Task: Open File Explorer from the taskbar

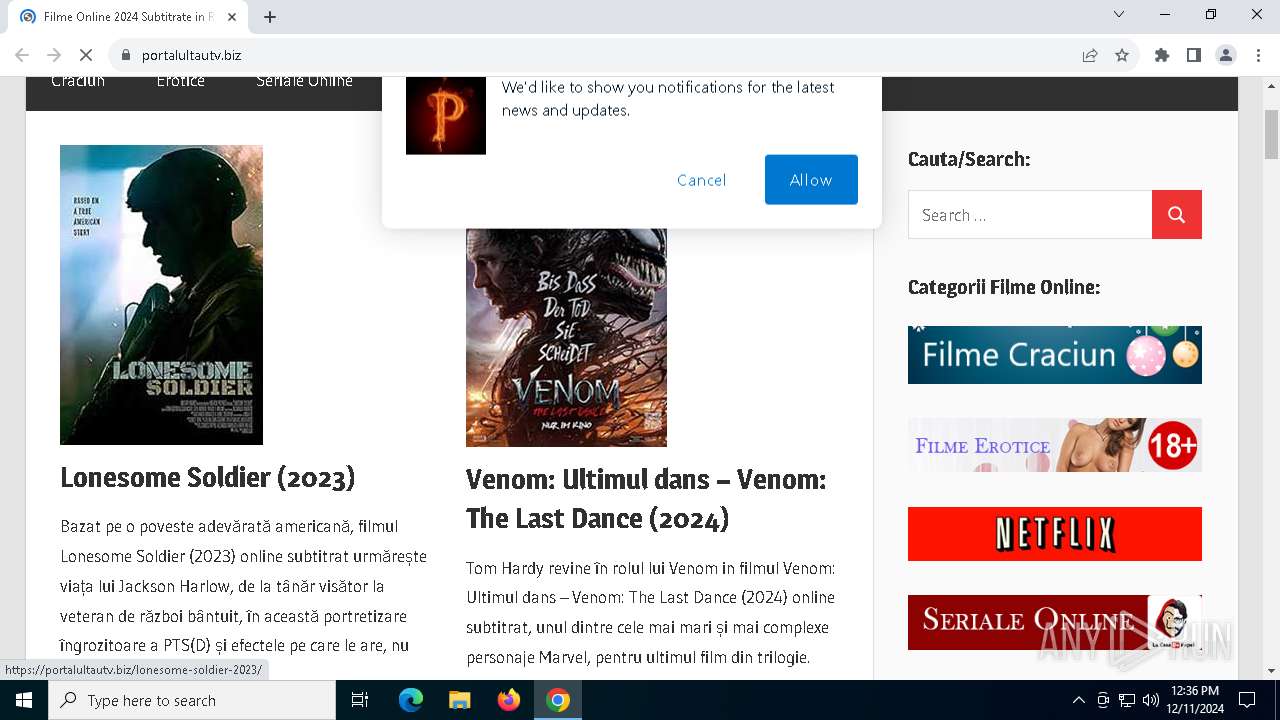Action: [460, 700]
